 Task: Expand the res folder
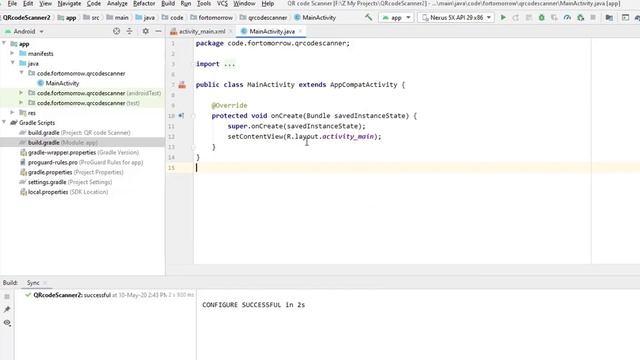13,112
